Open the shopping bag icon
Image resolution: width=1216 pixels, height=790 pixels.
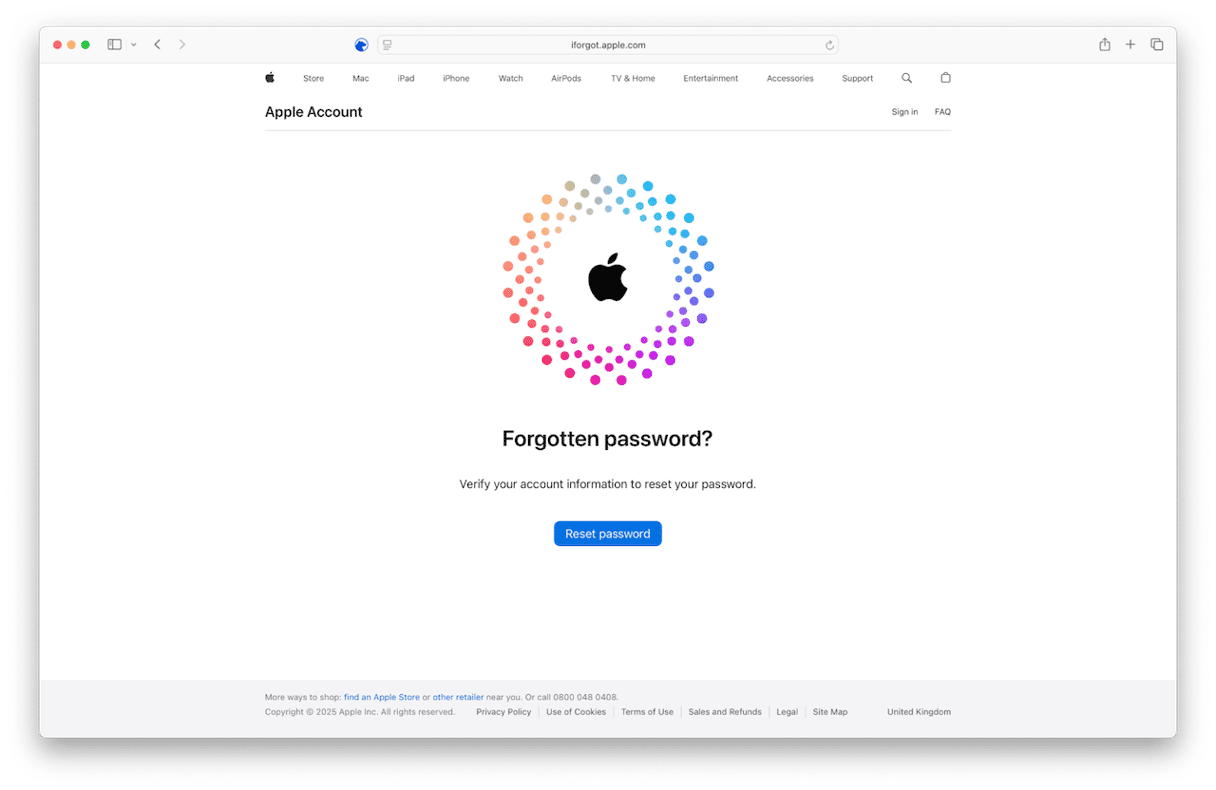coord(945,78)
